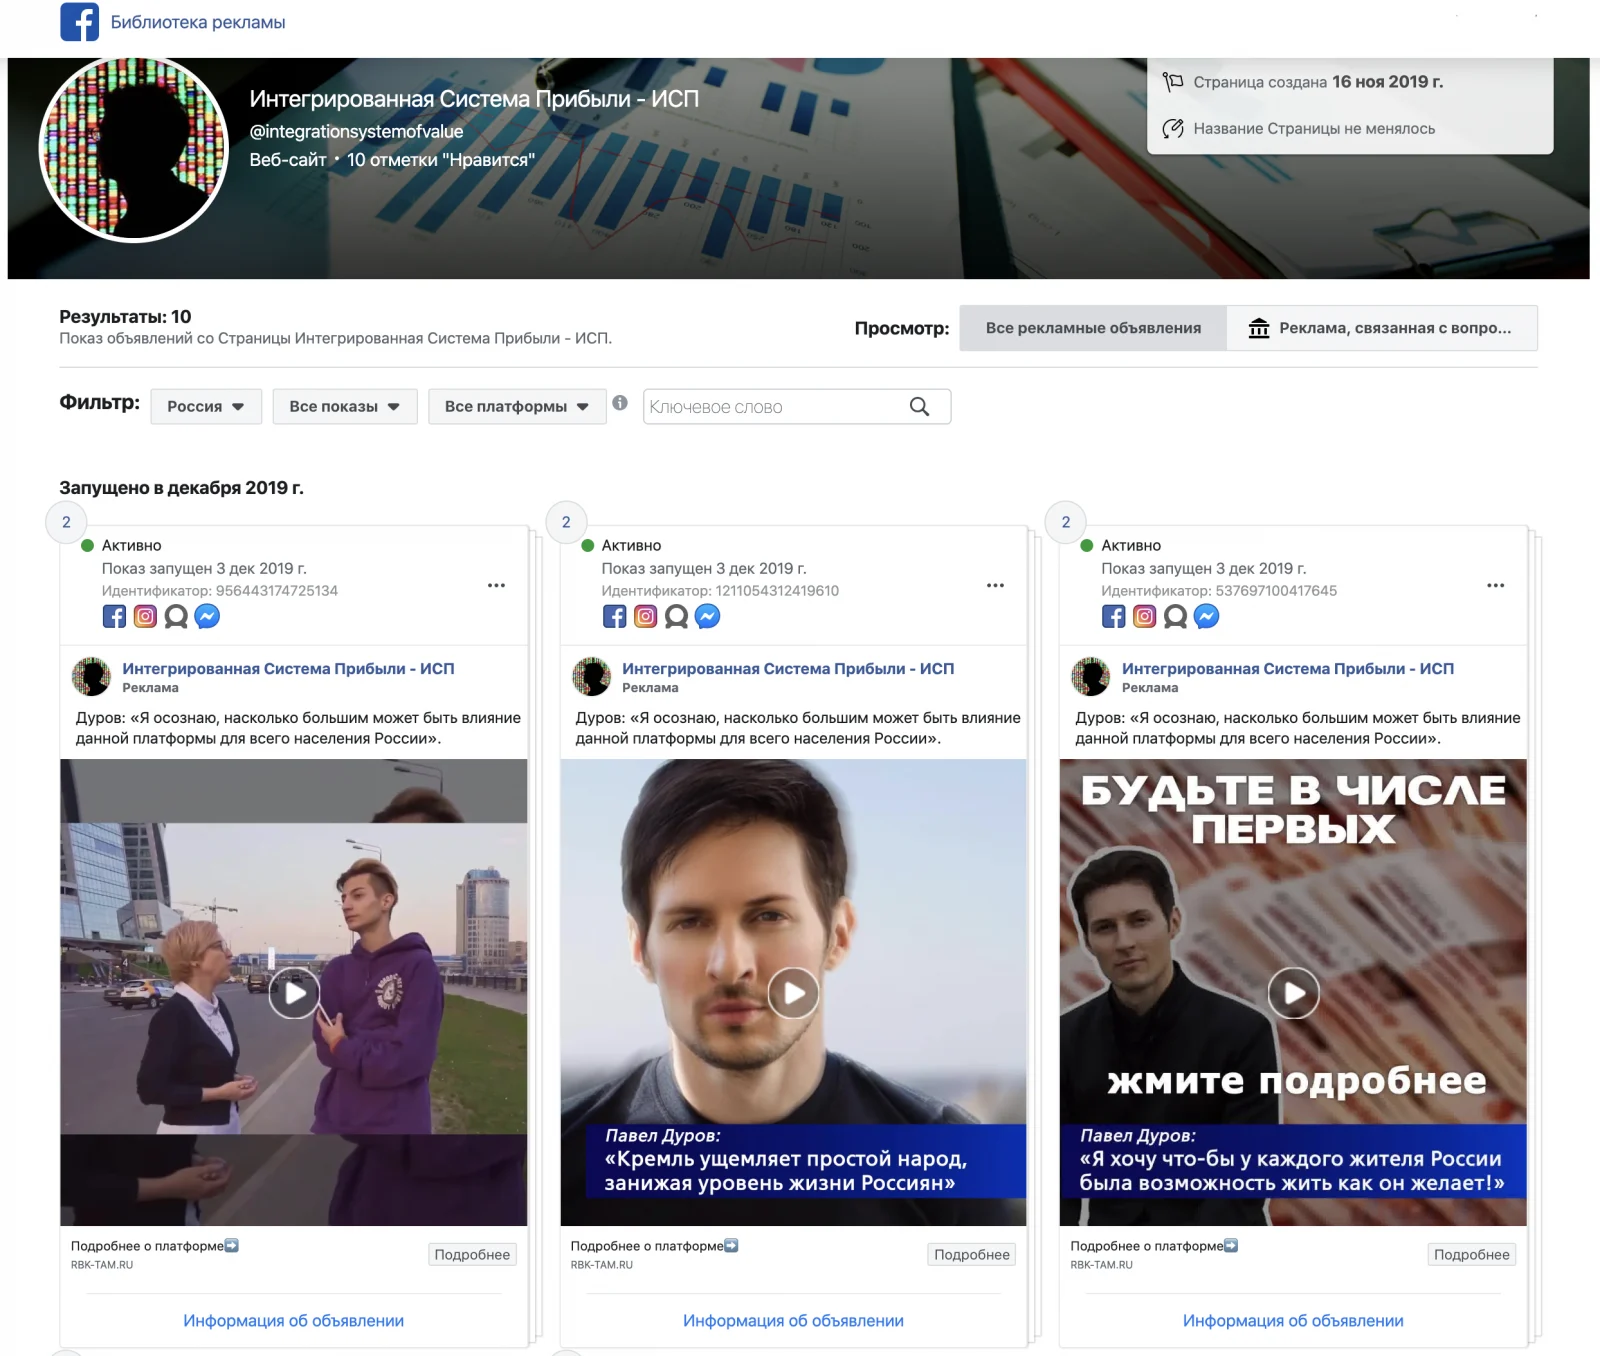Click the version count badge on ad 537697100417645
Screen dimensions: 1600x1356
click(x=1066, y=522)
